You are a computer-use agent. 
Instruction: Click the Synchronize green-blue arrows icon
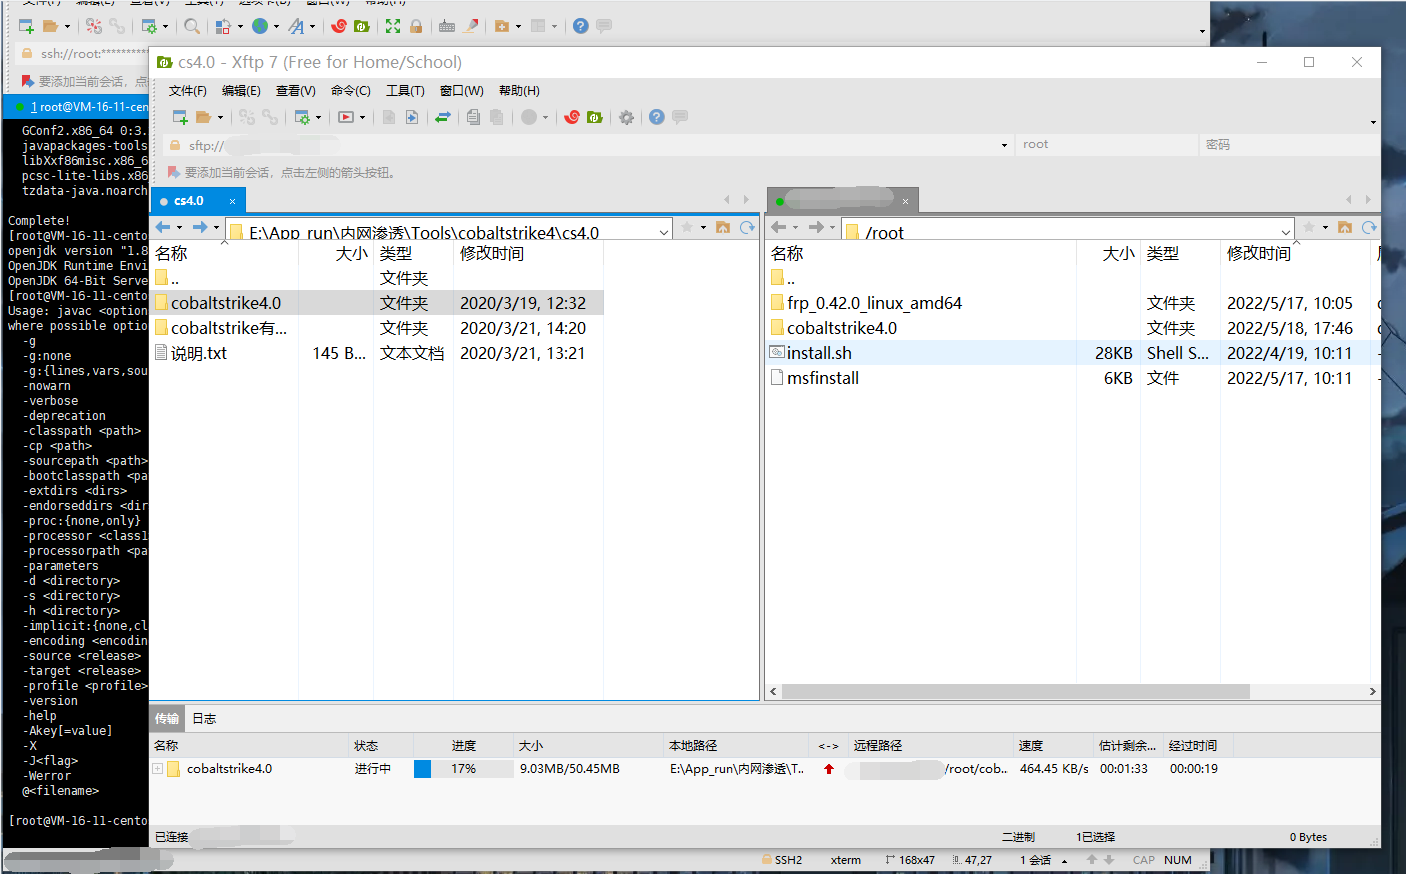[442, 117]
